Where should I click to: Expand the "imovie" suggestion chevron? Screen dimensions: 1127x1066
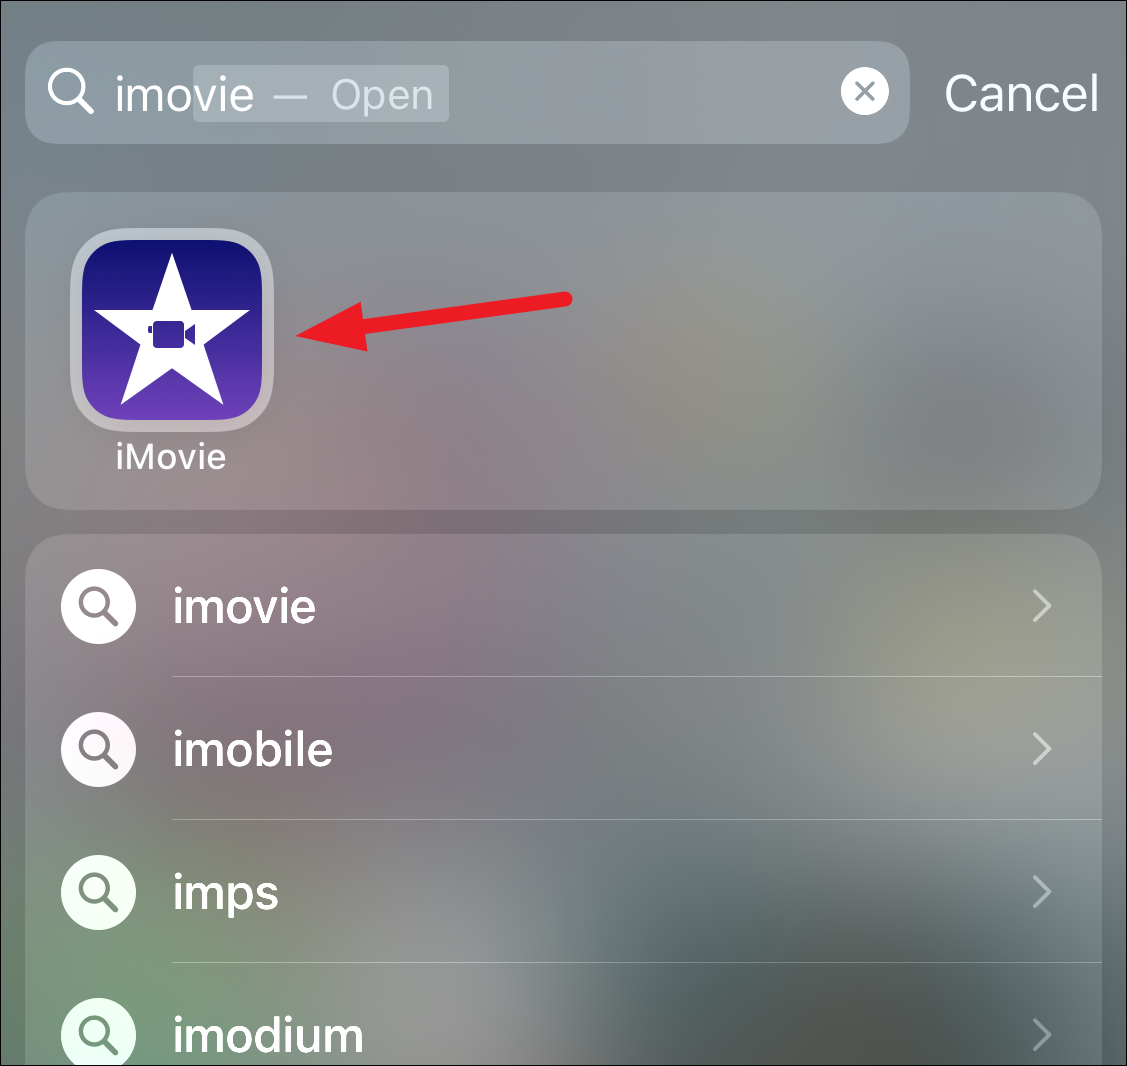[1041, 606]
